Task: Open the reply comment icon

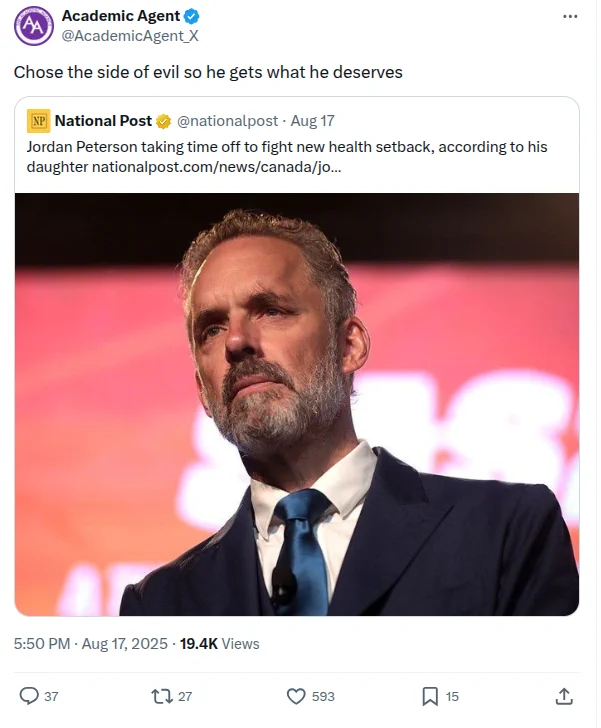Action: [x=29, y=696]
